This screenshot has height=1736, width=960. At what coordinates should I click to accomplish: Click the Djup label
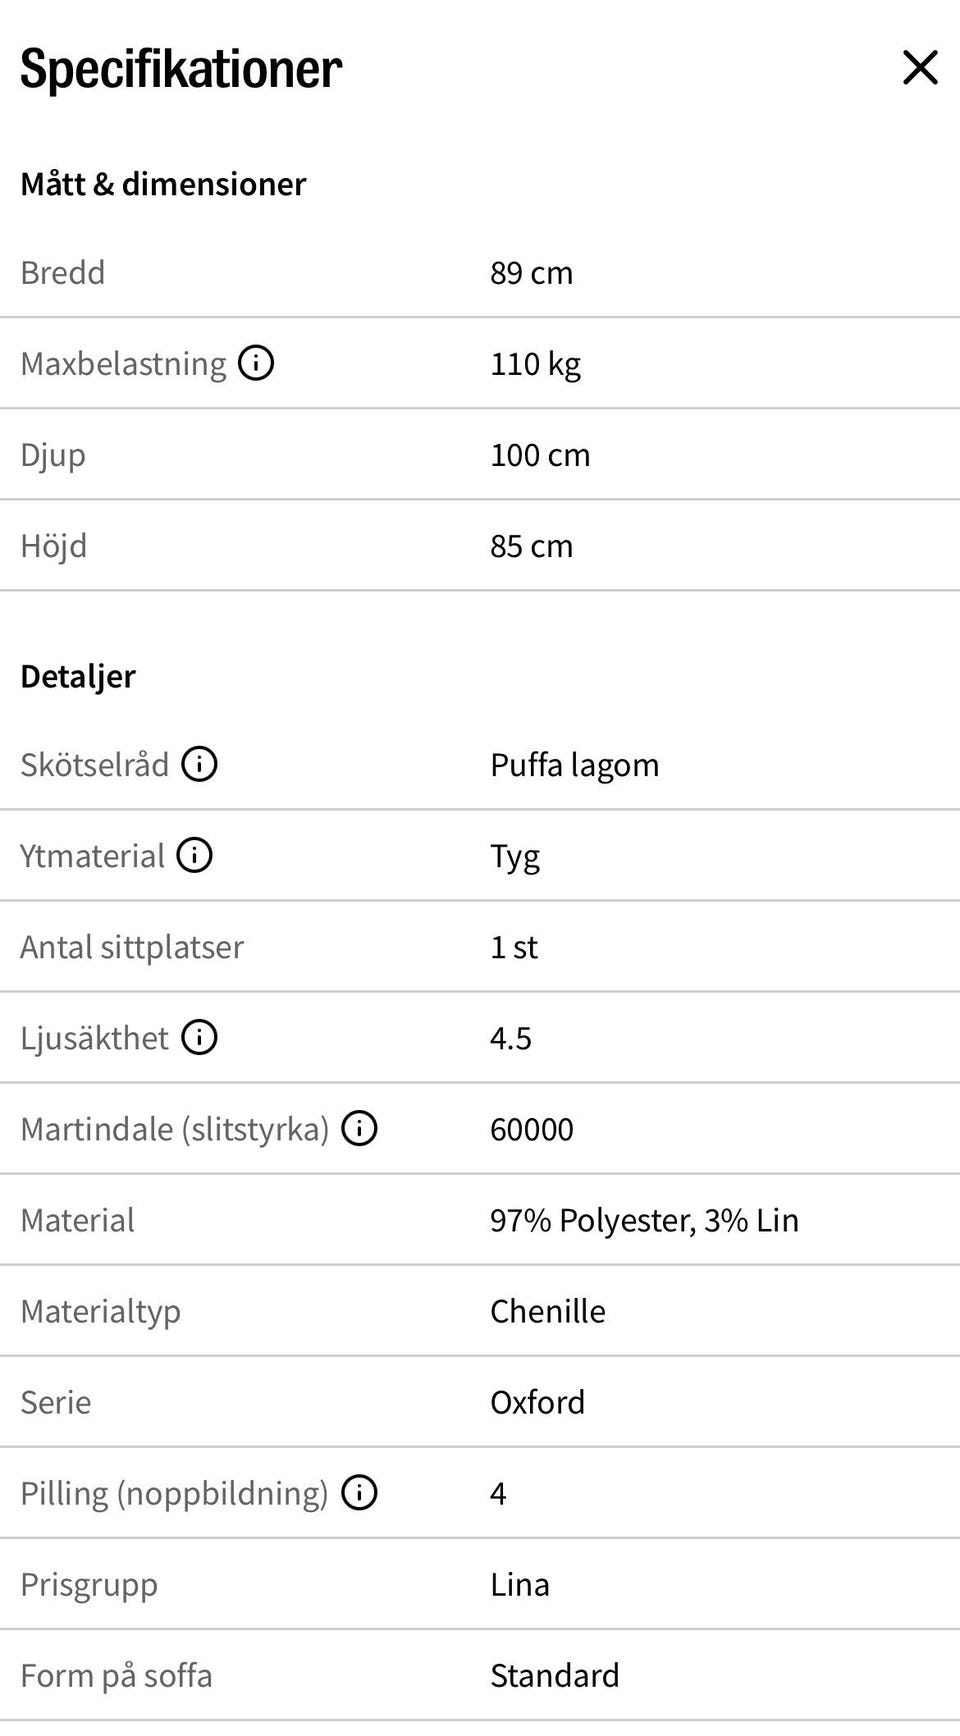(53, 455)
